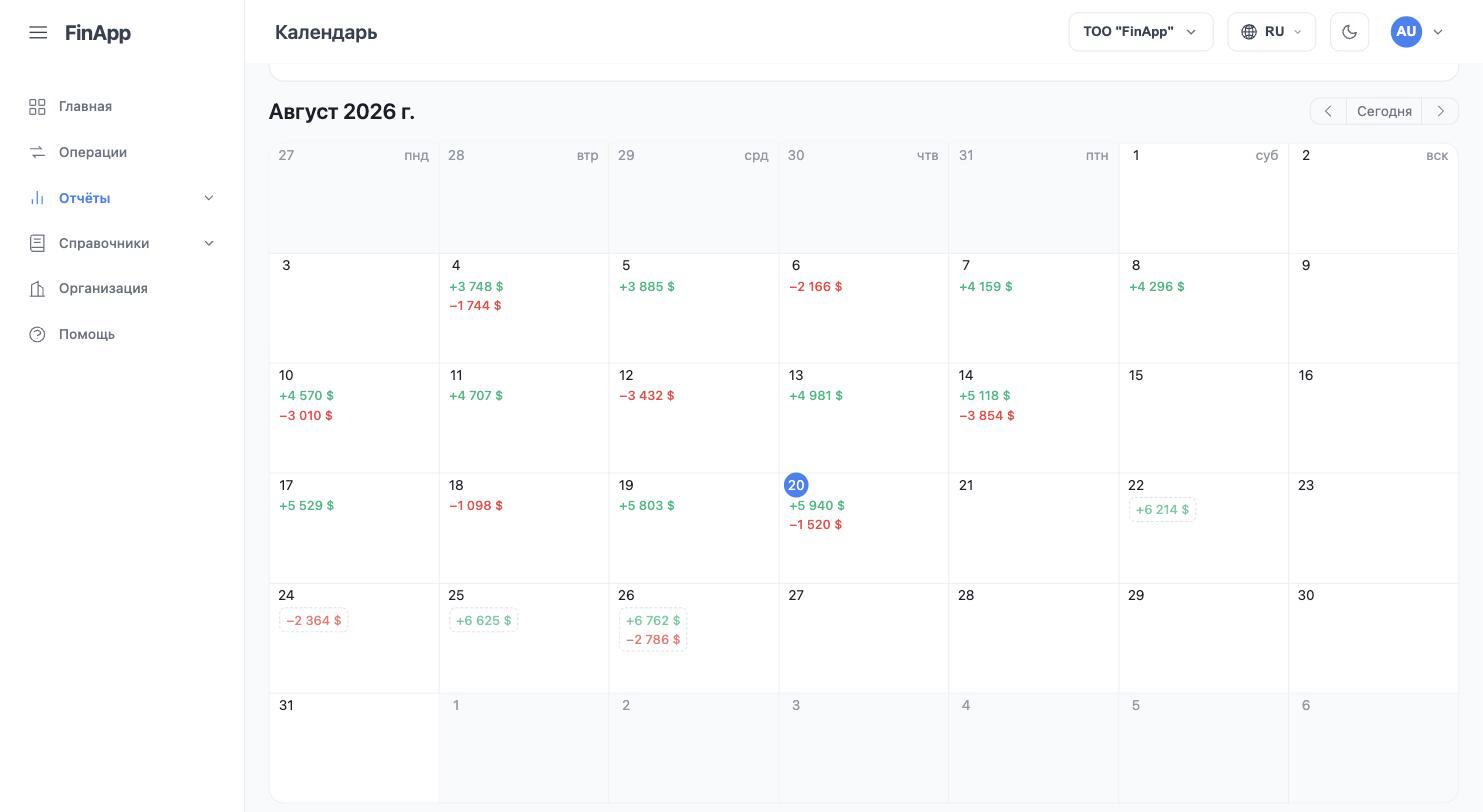This screenshot has height=812, width=1483.
Task: Click expense −1 744 $ on August 4
Action: pyautogui.click(x=475, y=305)
